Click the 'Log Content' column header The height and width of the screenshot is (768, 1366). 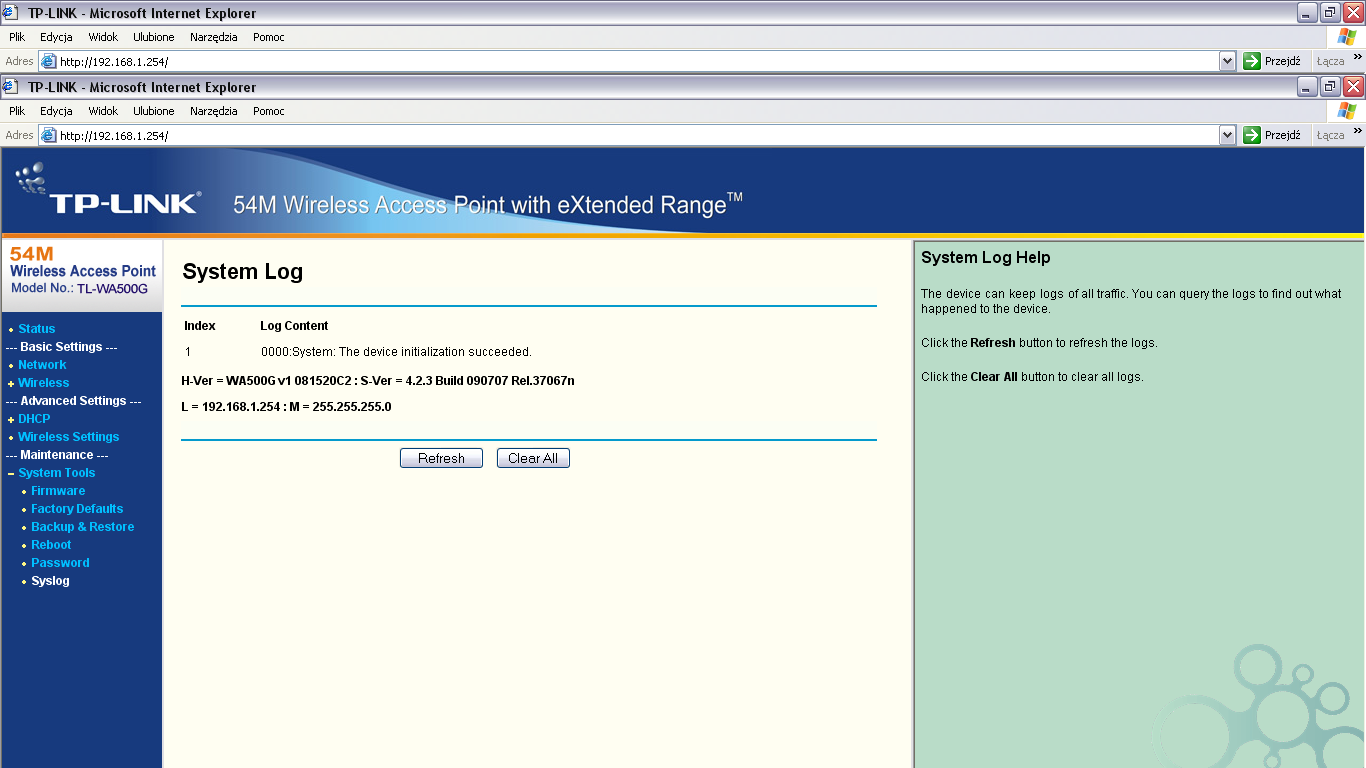pyautogui.click(x=294, y=326)
